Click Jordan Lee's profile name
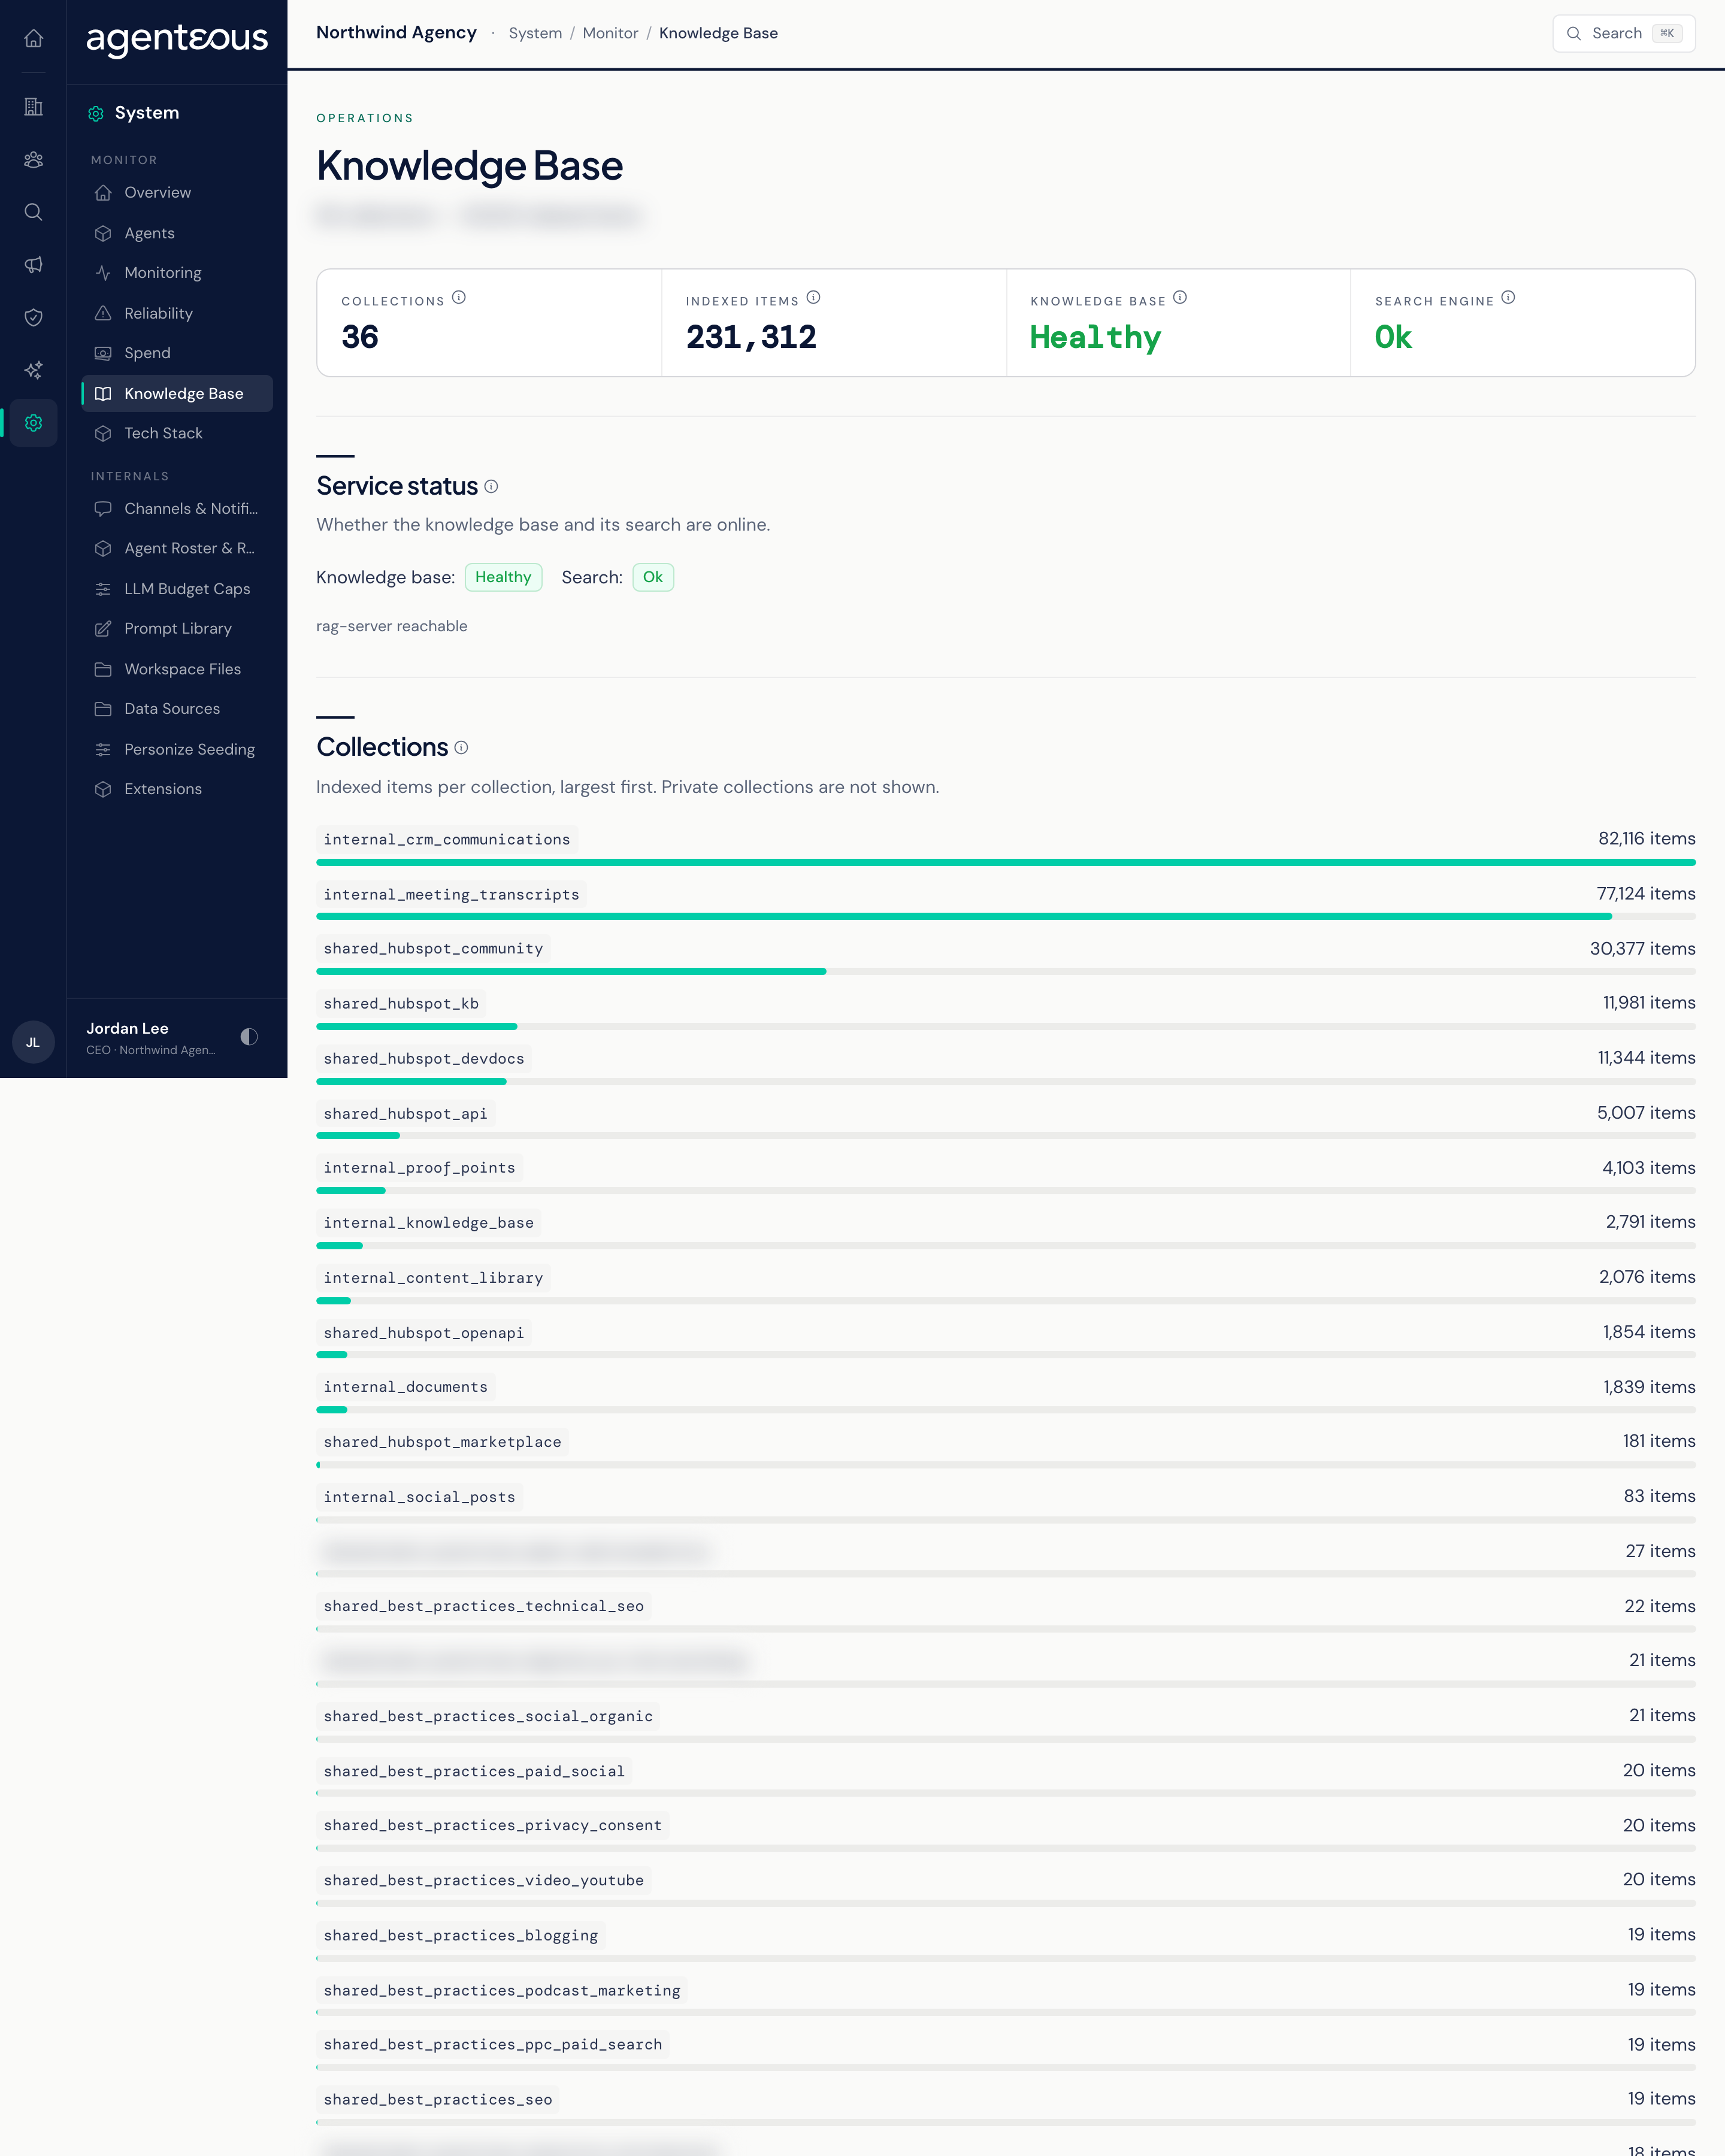 [127, 1029]
